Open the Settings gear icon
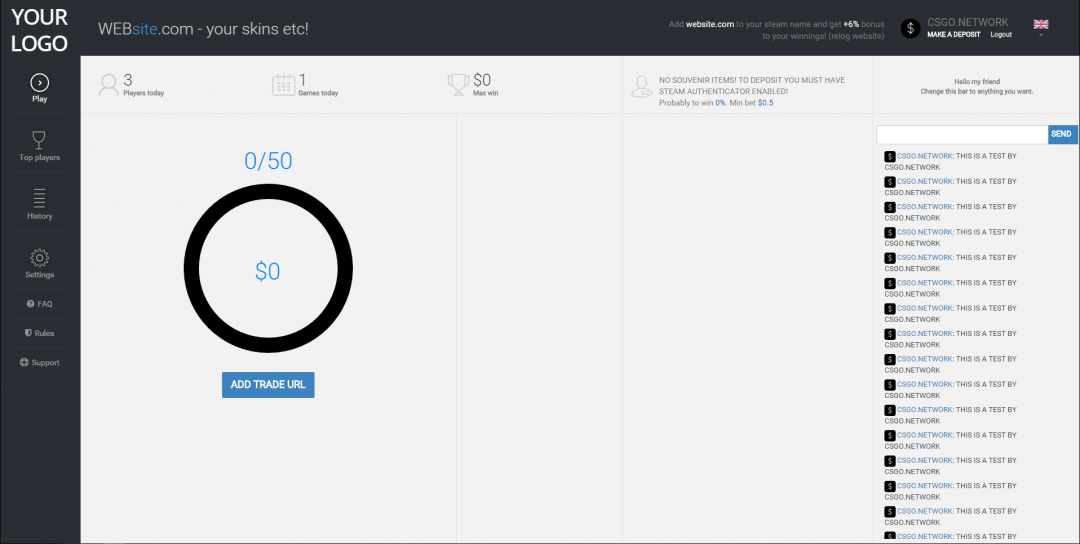This screenshot has height=544, width=1080. pyautogui.click(x=39, y=257)
